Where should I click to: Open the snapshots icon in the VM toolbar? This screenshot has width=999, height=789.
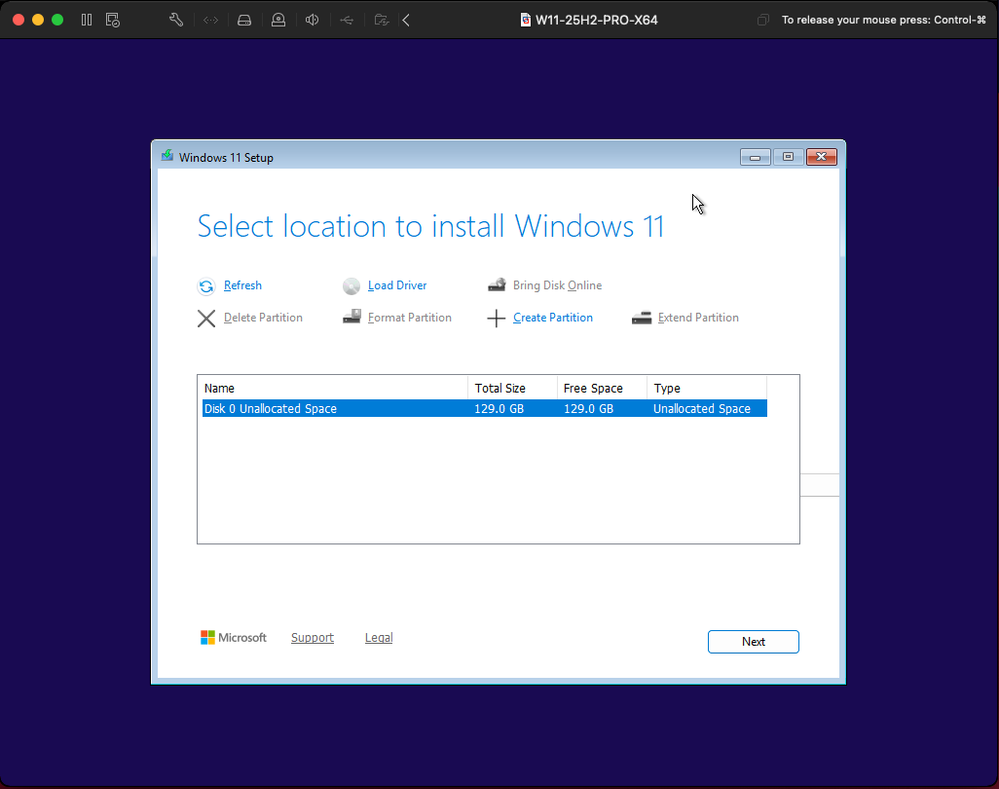pos(113,20)
